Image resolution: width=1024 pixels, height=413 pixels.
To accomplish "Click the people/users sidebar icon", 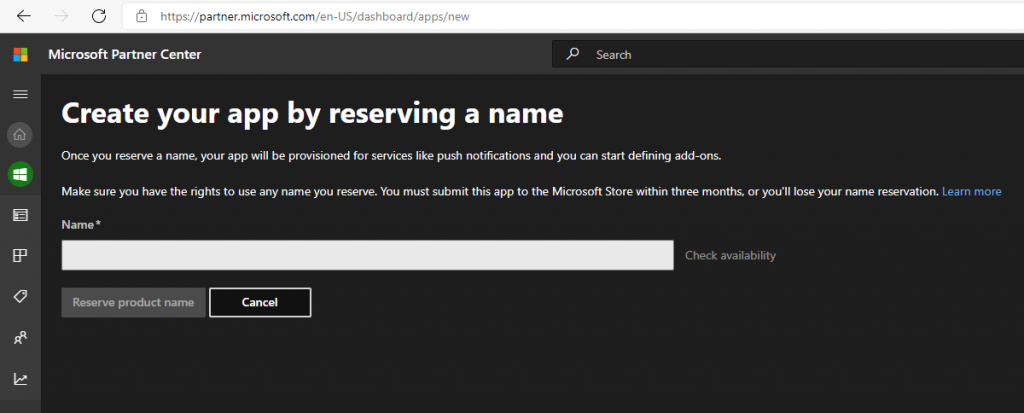I will (x=20, y=338).
